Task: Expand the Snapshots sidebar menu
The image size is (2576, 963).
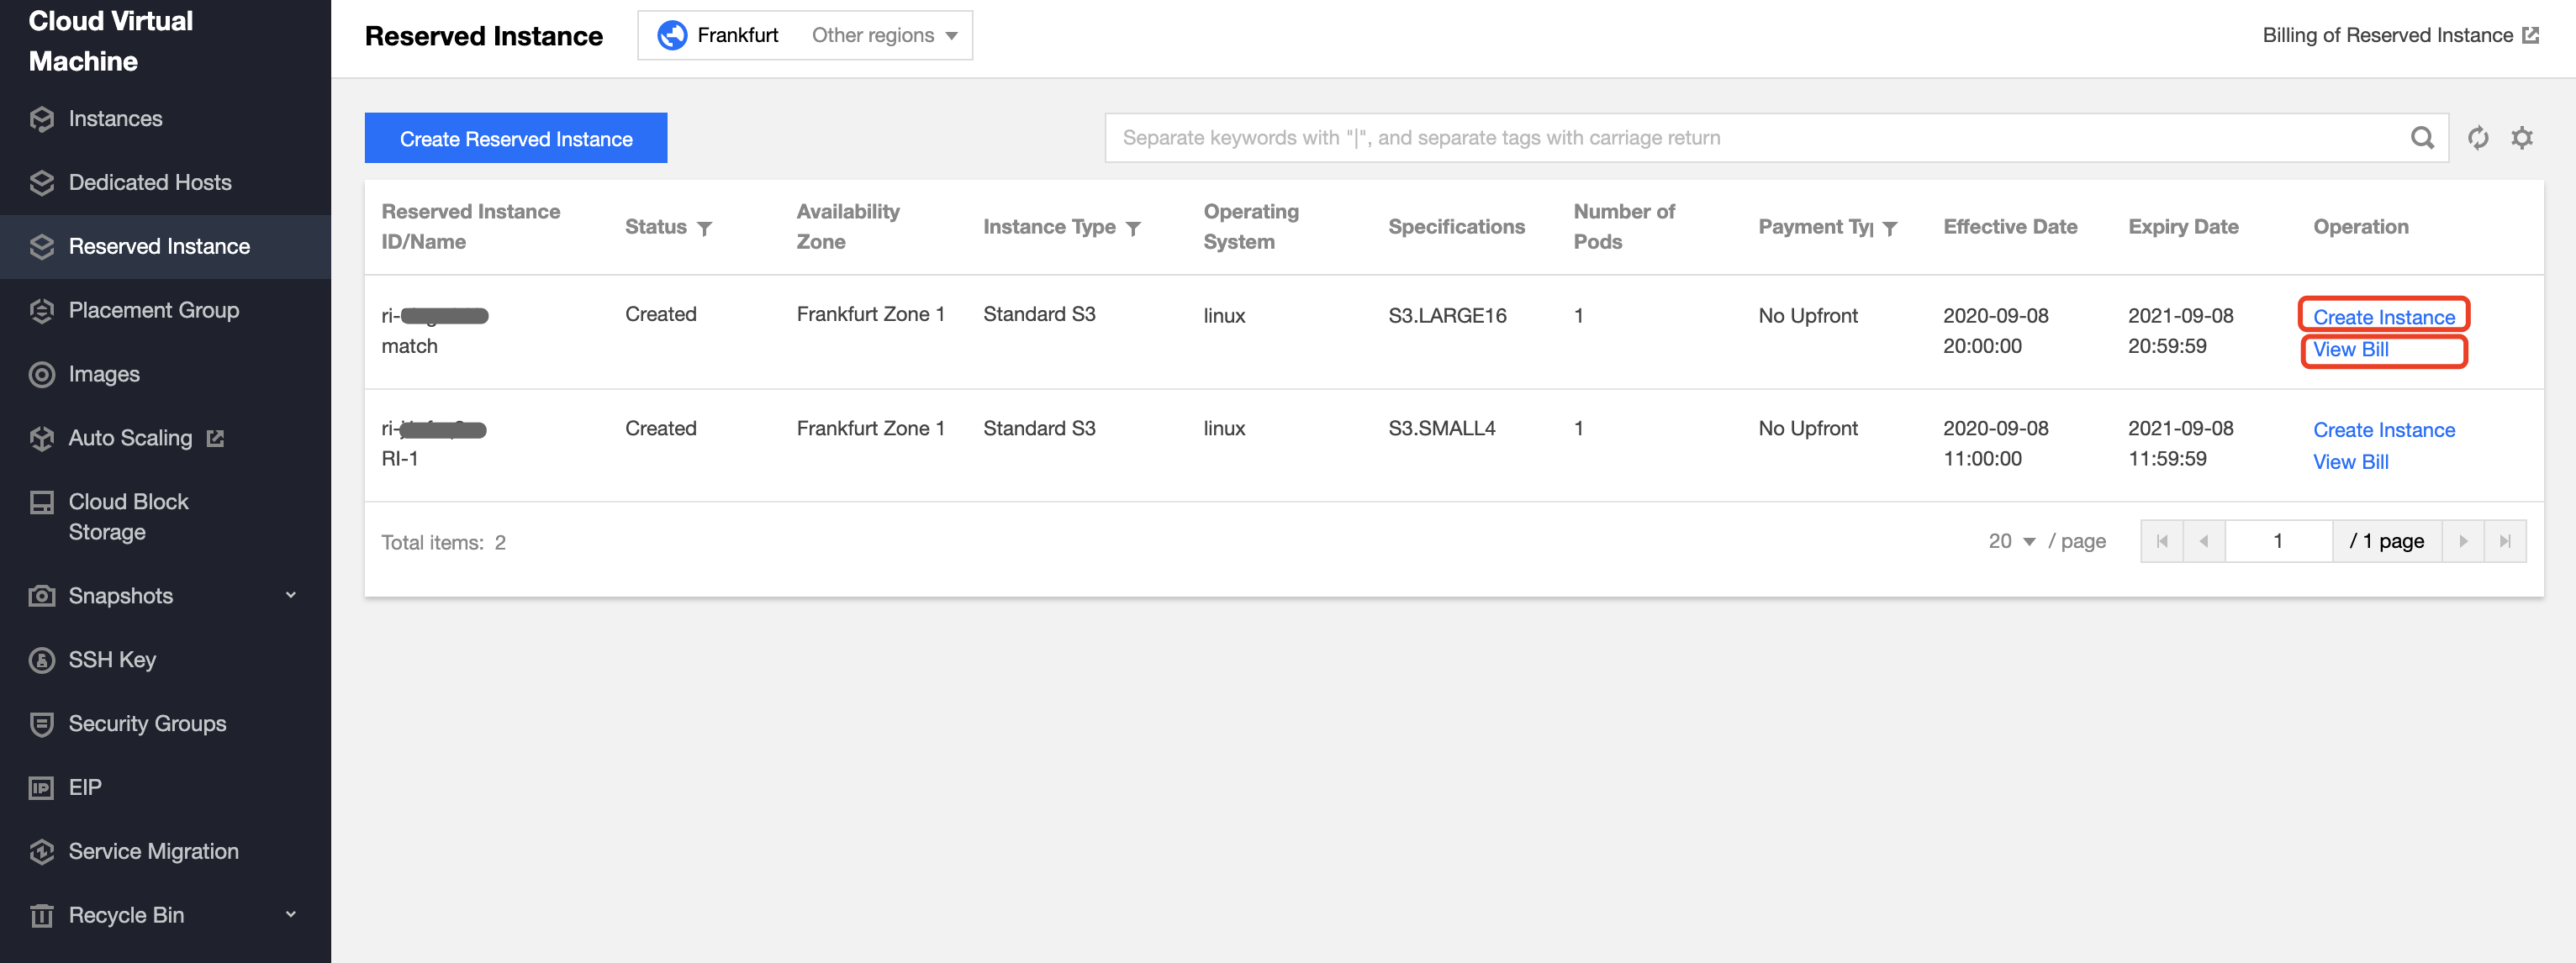Action: (290, 595)
